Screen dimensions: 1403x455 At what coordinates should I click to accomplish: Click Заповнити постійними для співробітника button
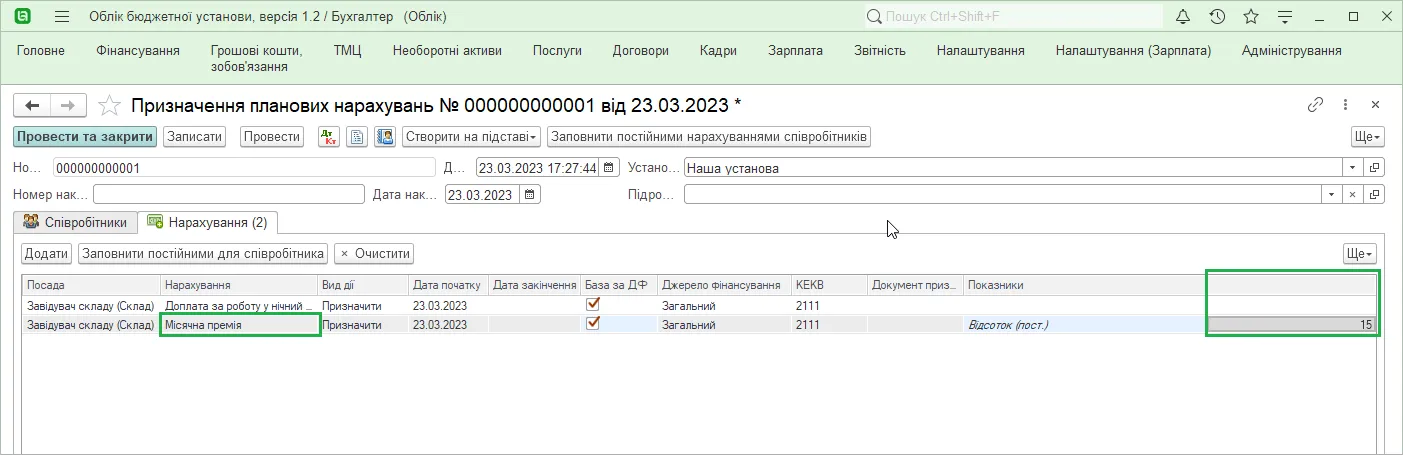coord(203,254)
